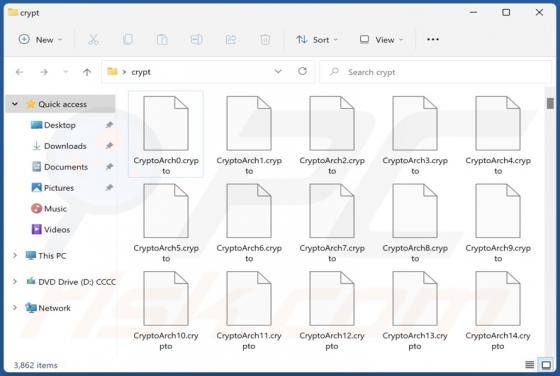Viewport: 560px width, 376px height.
Task: Open the New item dropdown
Action: click(40, 40)
